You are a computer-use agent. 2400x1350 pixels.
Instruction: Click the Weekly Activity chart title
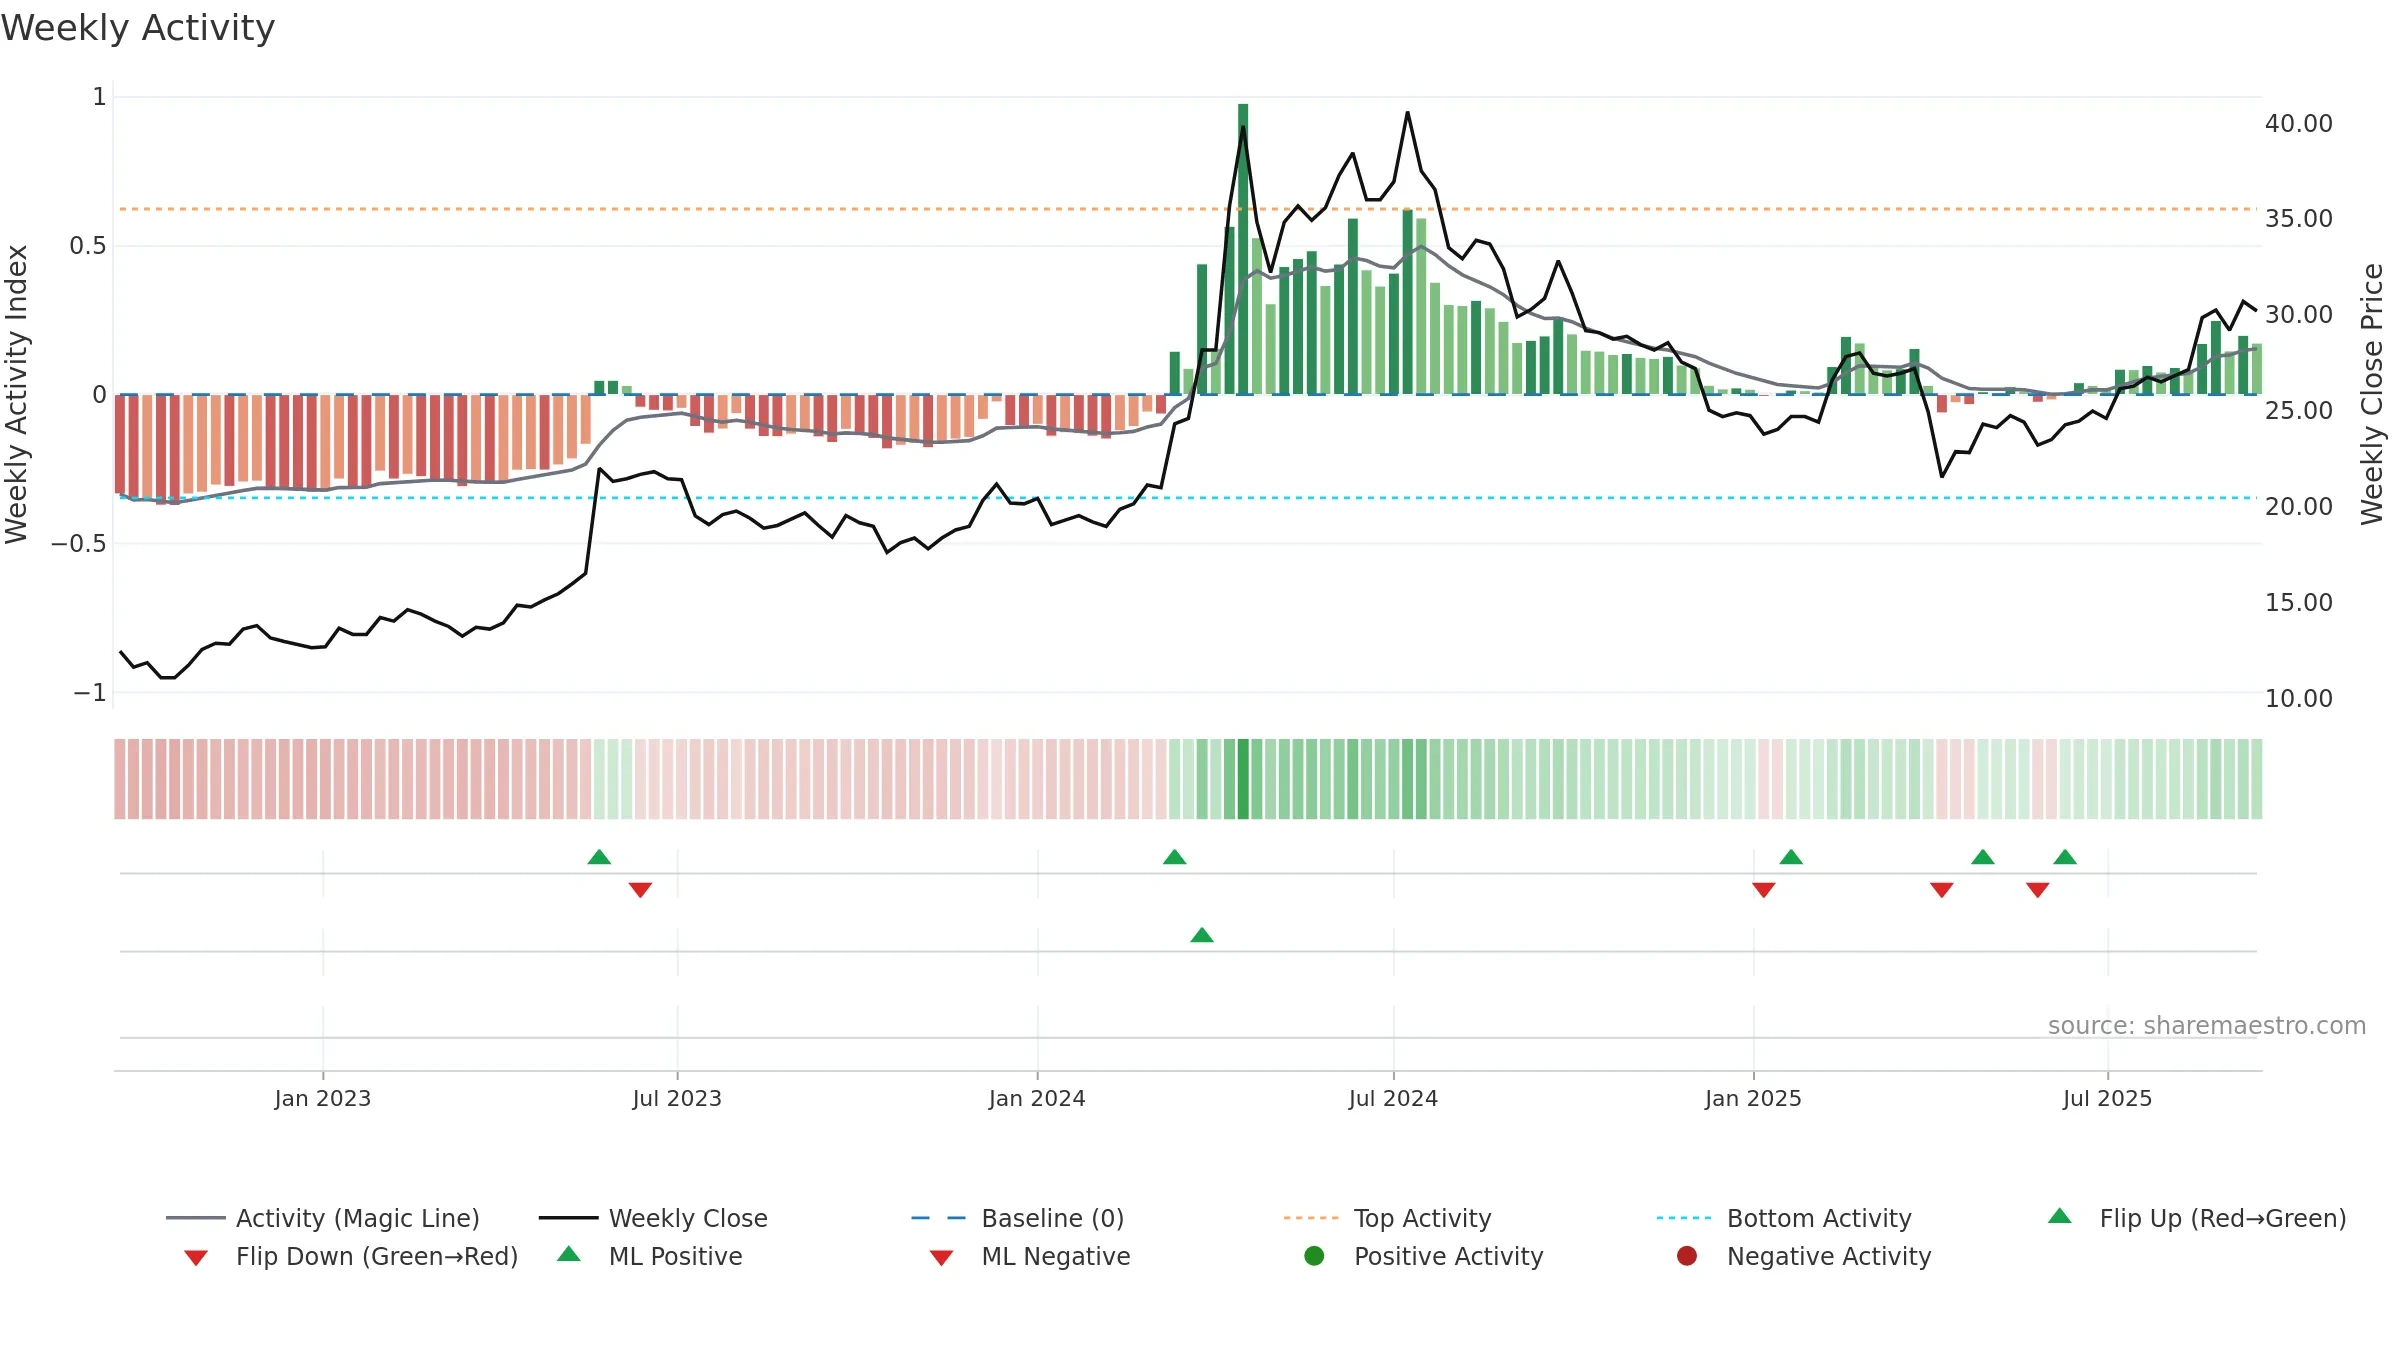click(138, 28)
